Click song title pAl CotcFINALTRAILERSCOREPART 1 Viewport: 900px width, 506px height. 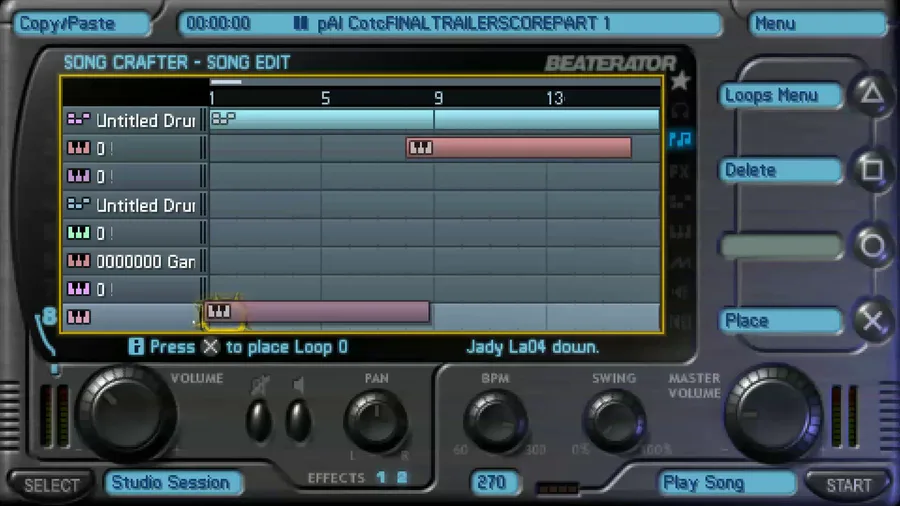[x=464, y=24]
